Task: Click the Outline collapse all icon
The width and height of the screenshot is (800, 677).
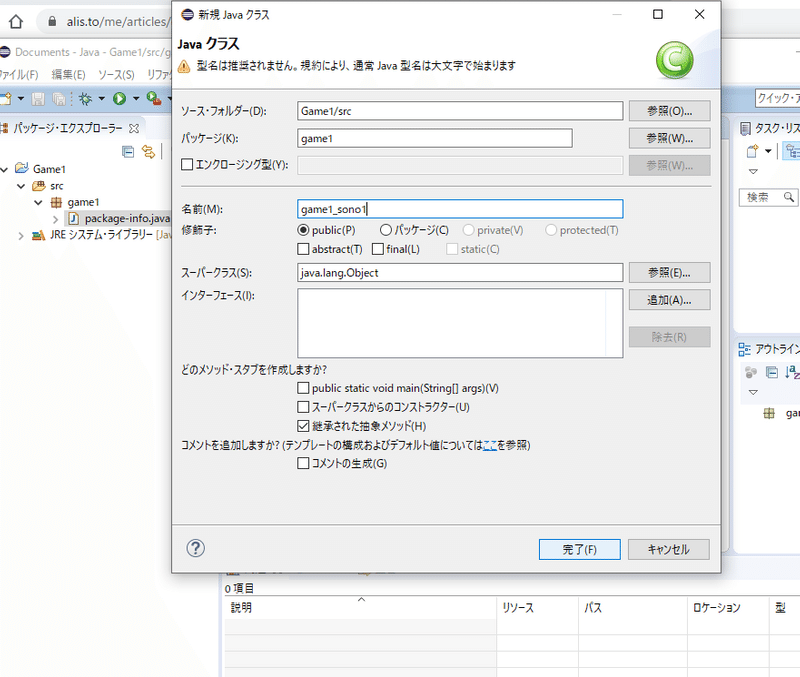Action: [772, 372]
